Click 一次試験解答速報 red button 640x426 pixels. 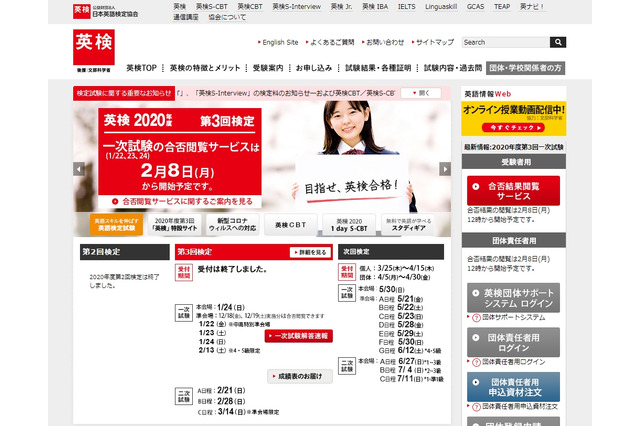click(299, 336)
